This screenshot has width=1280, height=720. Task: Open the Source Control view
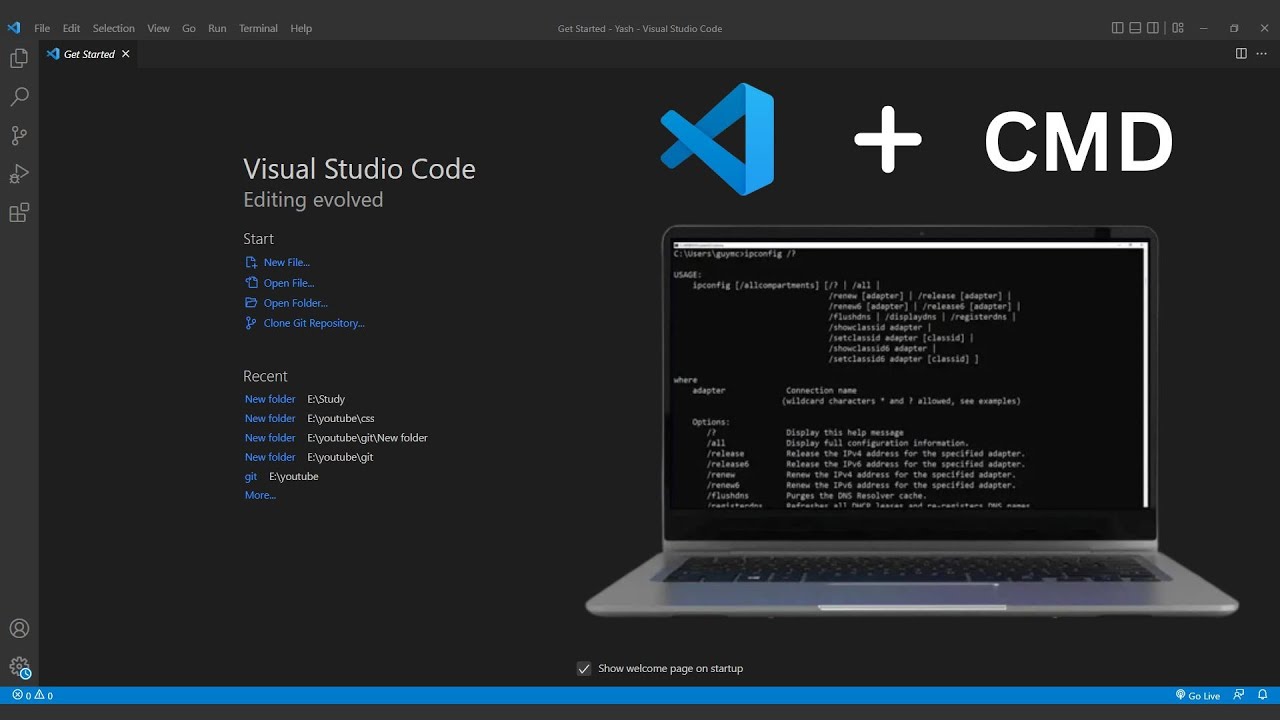point(19,135)
